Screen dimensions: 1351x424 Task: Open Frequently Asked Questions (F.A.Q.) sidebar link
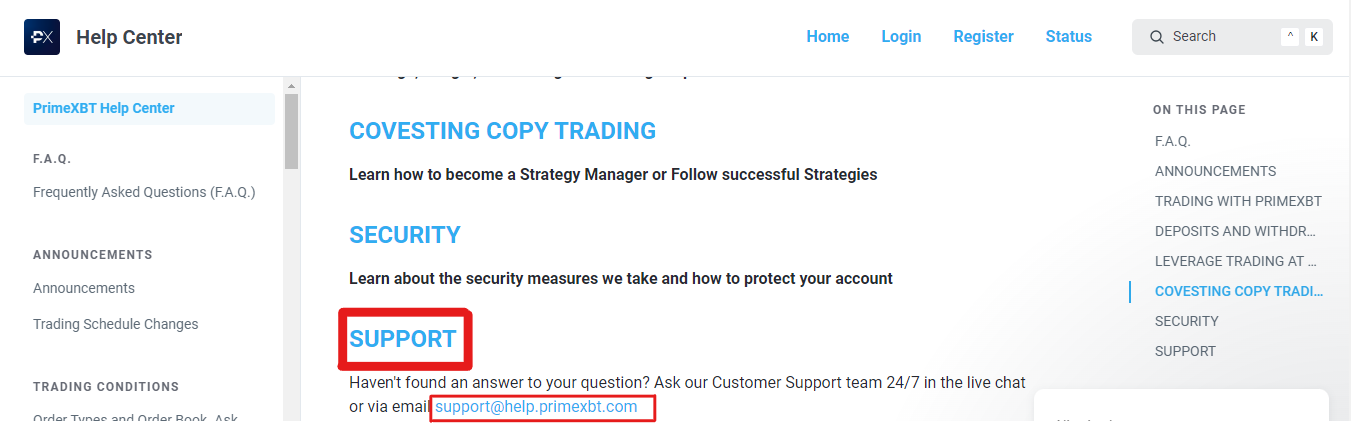pos(144,192)
